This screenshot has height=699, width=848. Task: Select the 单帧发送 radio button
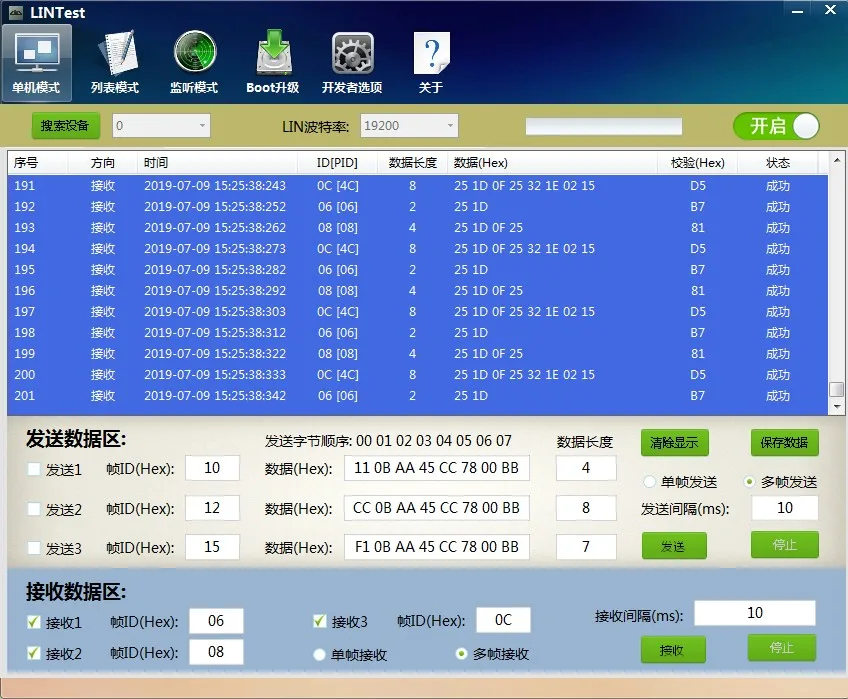tap(649, 482)
